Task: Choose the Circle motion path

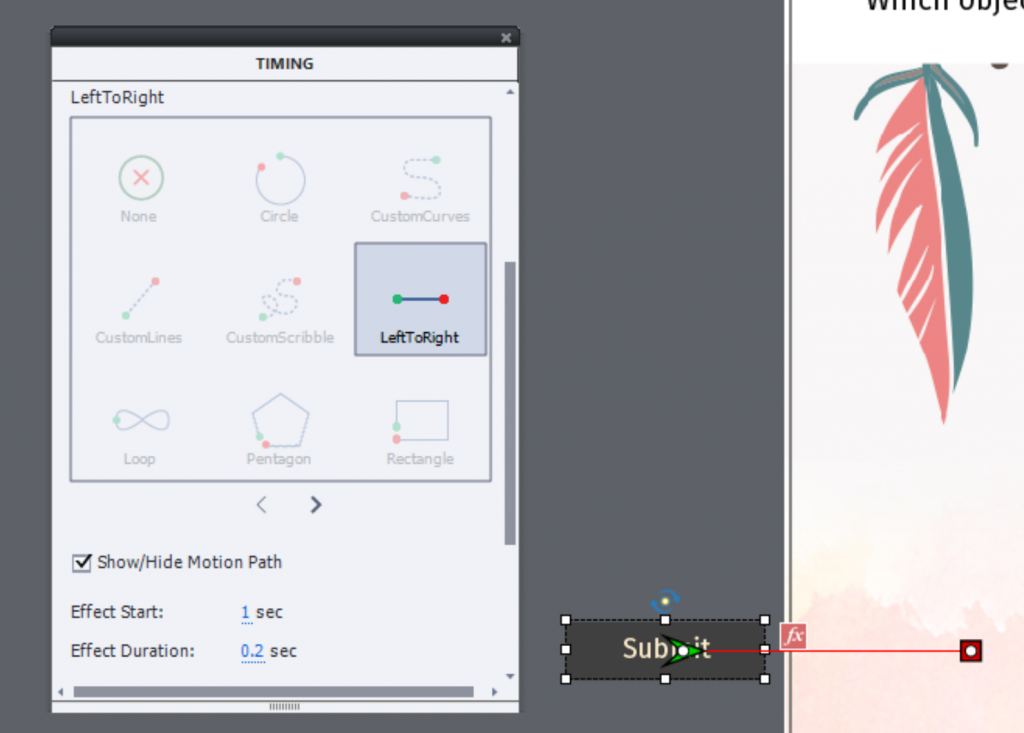Action: coord(279,188)
